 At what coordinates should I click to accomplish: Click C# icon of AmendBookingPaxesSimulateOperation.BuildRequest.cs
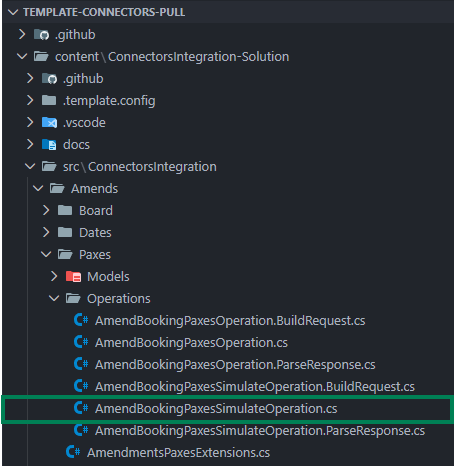tap(81, 386)
